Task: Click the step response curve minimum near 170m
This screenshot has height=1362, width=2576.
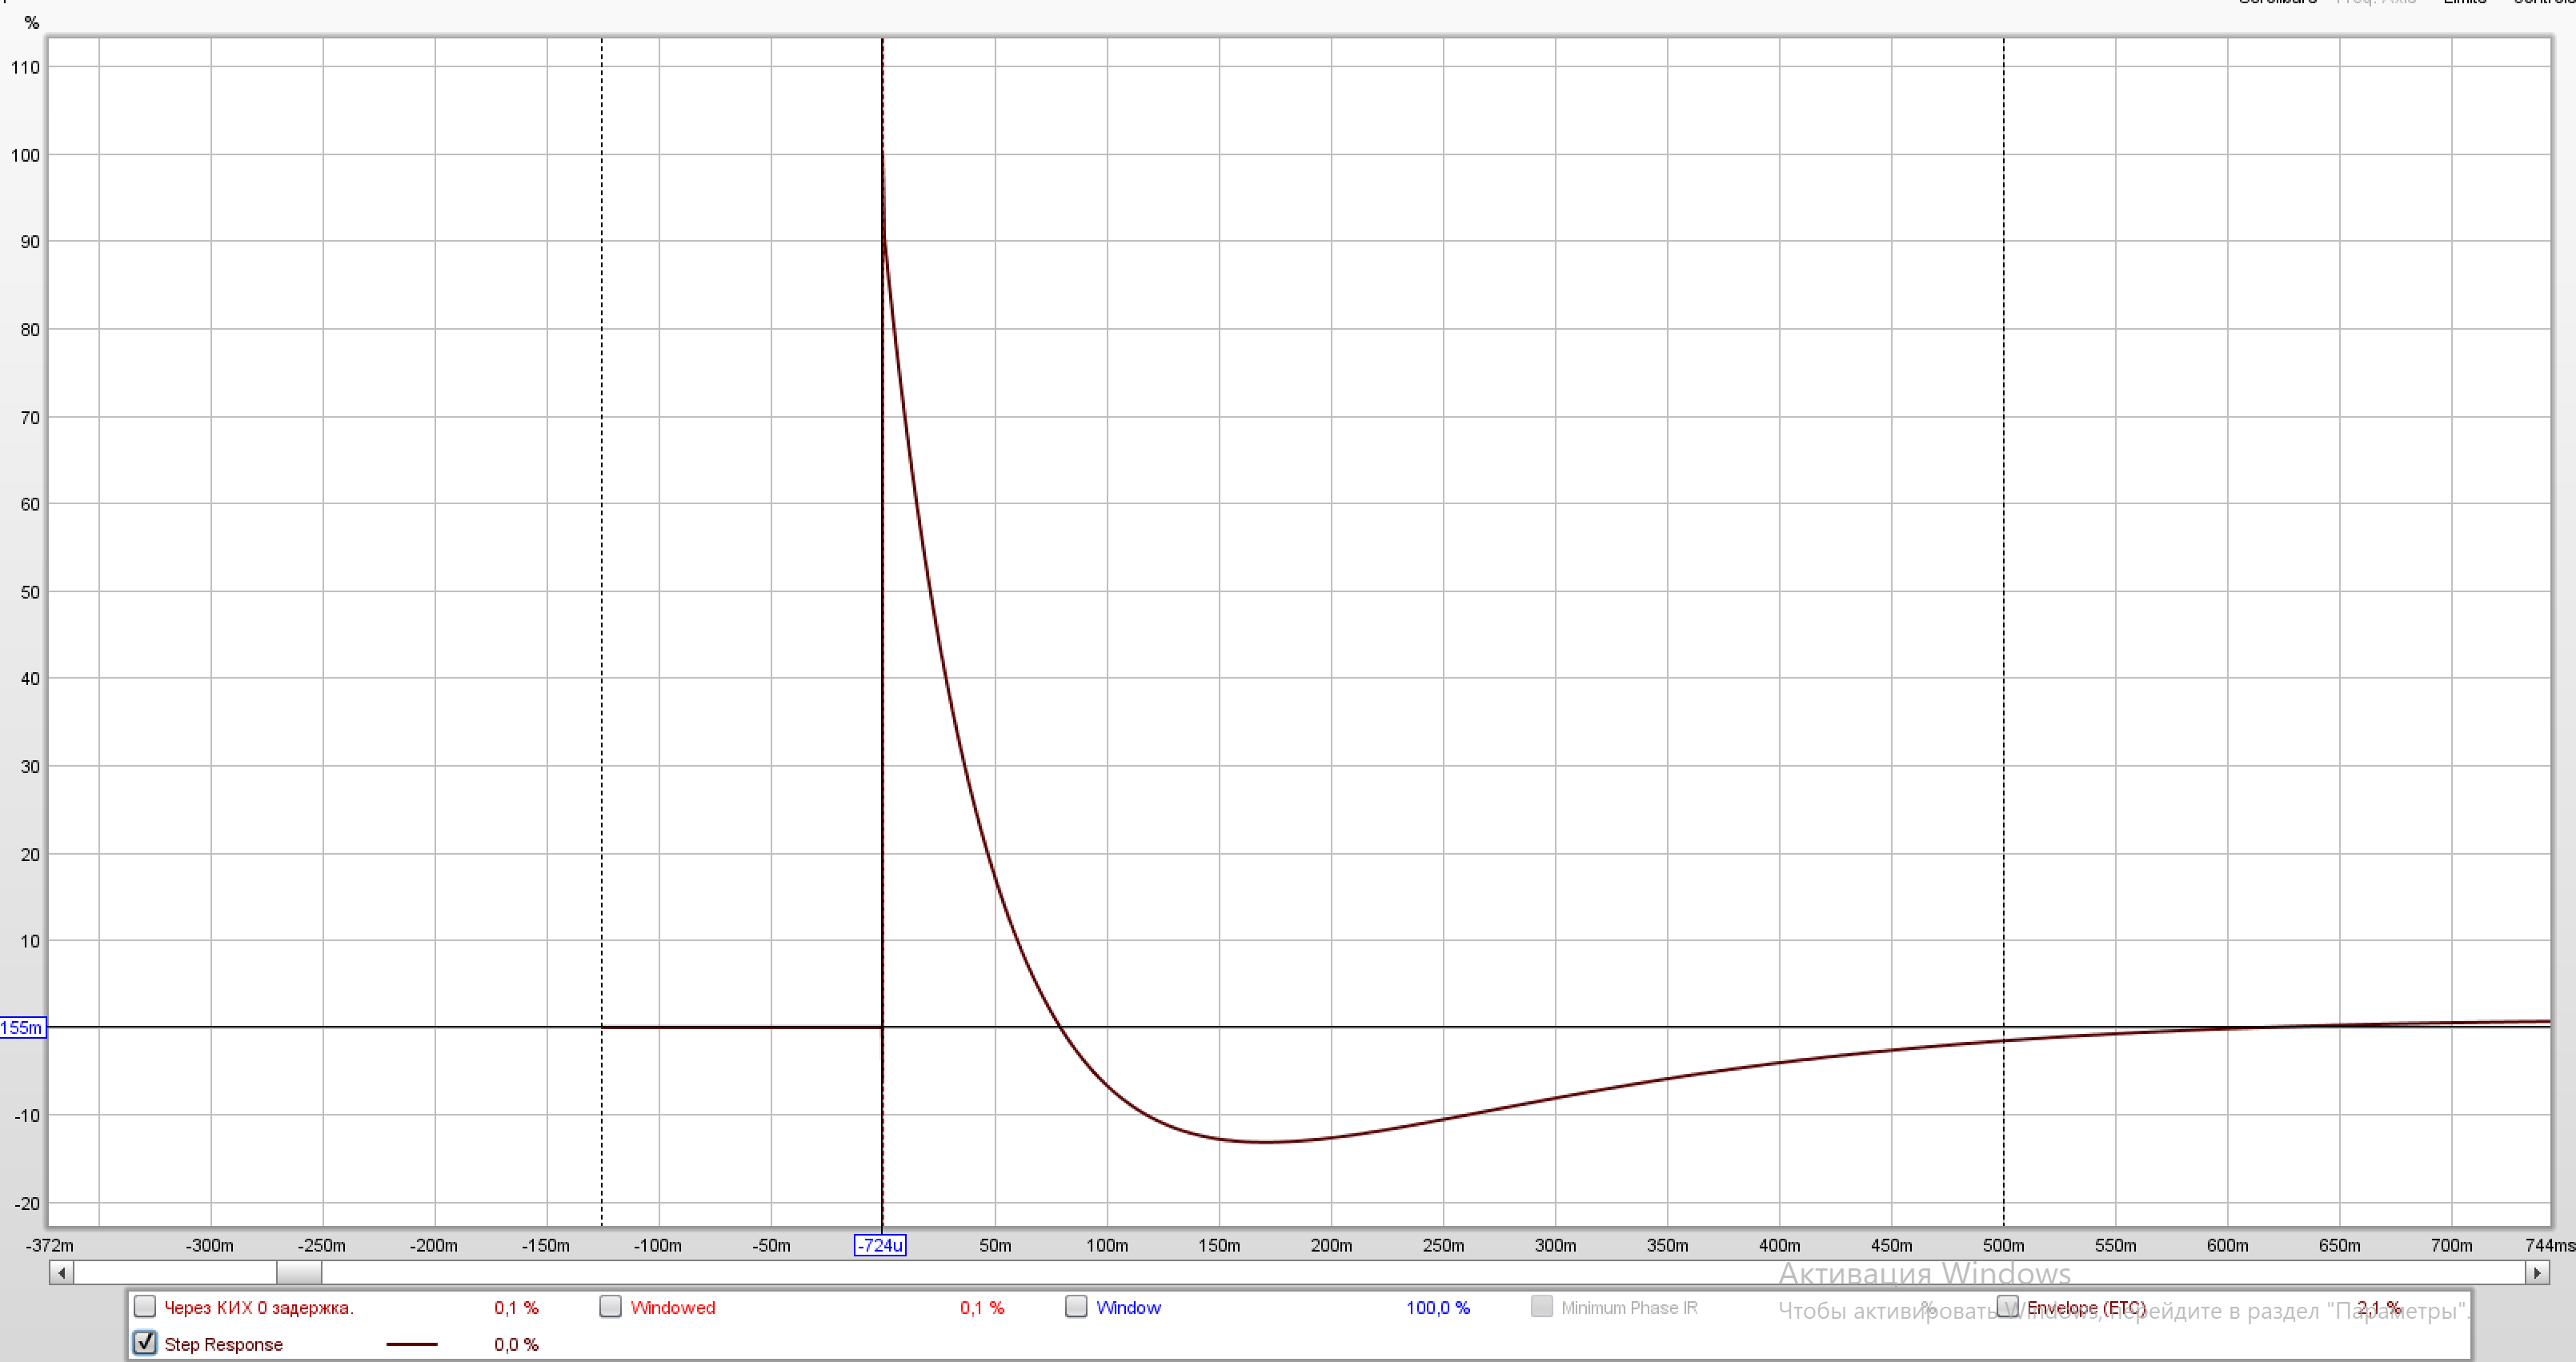Action: [x=1265, y=1141]
